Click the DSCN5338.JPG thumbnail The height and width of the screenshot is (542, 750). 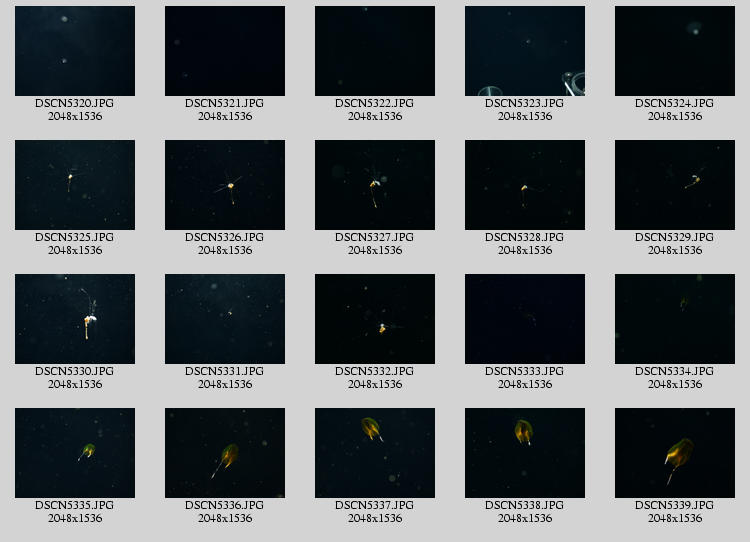click(x=525, y=453)
